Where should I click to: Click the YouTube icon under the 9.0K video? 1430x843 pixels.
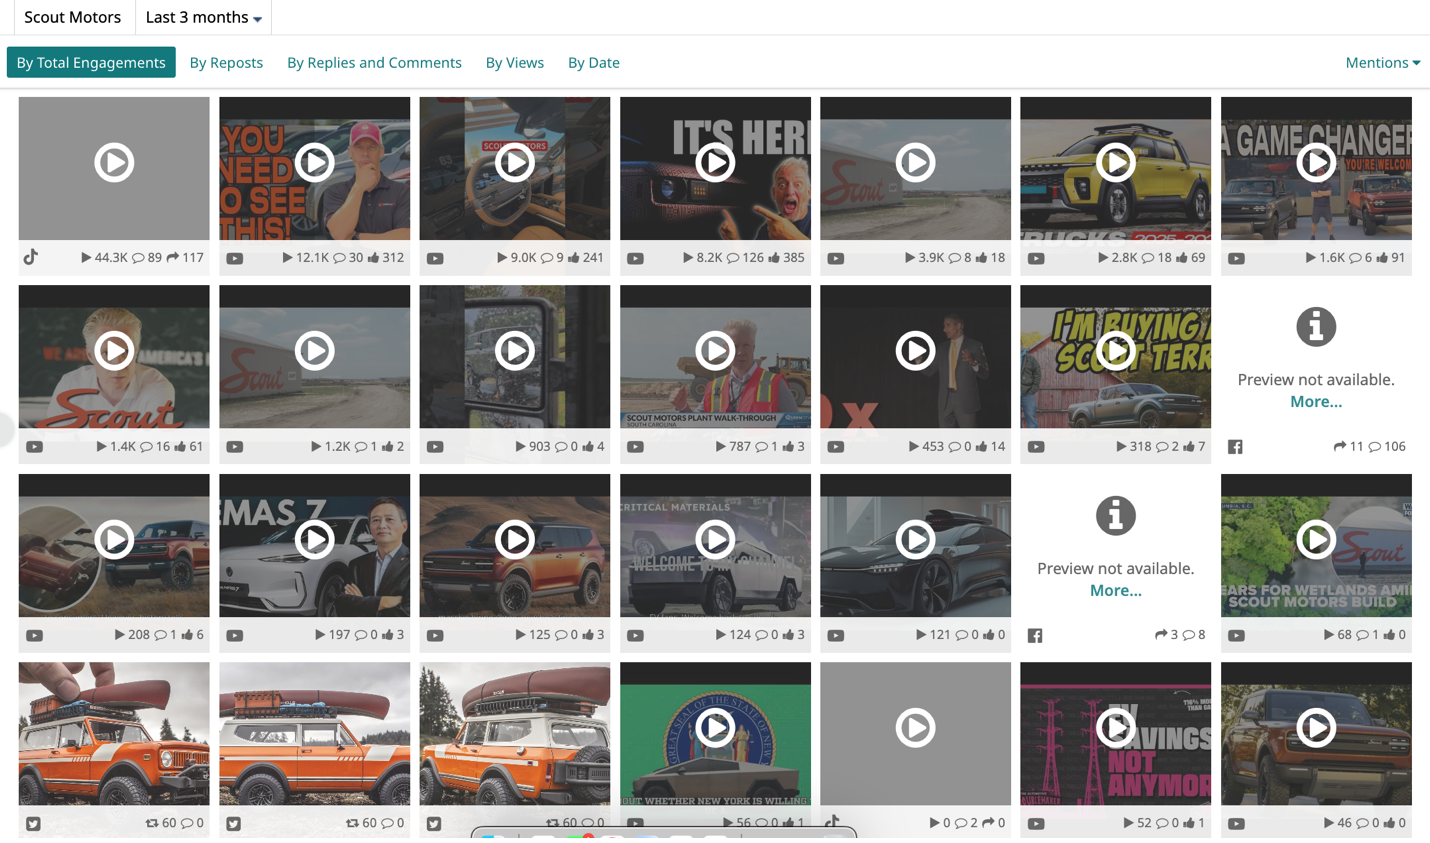click(x=435, y=258)
